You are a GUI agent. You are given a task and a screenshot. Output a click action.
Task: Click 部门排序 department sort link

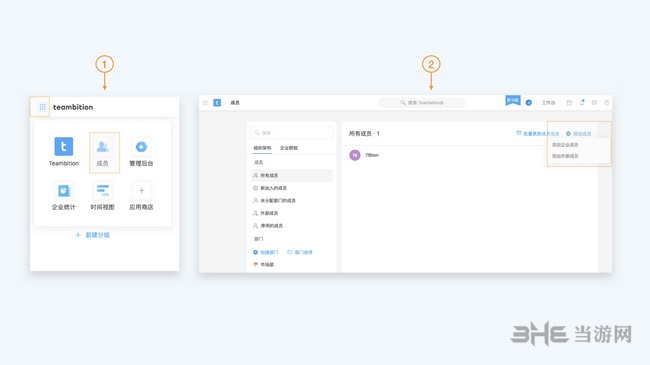tap(300, 252)
